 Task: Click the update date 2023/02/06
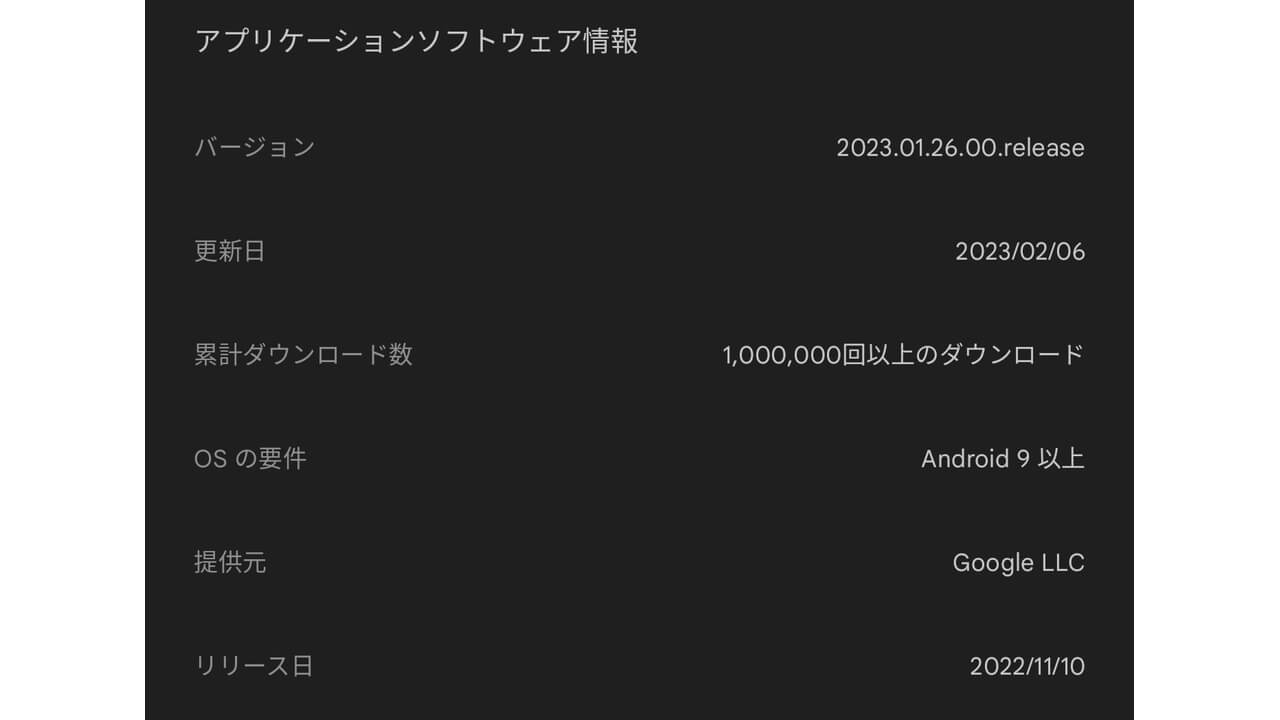[1019, 251]
